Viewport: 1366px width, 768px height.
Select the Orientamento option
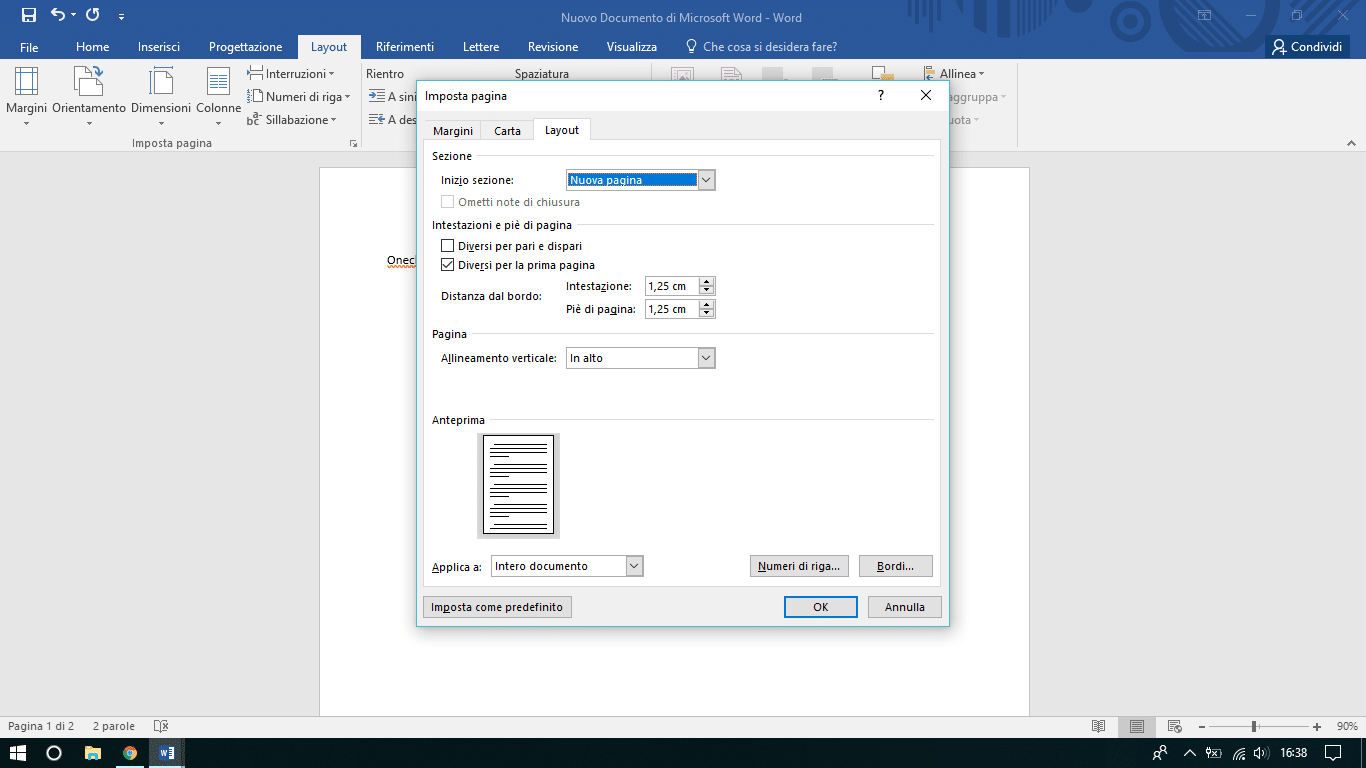[88, 95]
